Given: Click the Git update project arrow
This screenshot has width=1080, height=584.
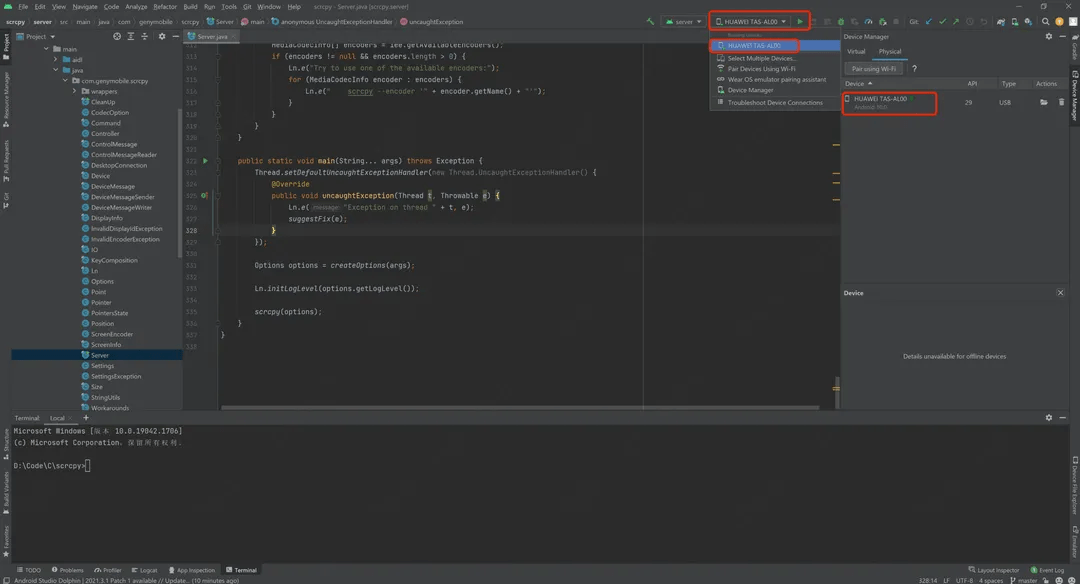Looking at the screenshot, I should 929,21.
